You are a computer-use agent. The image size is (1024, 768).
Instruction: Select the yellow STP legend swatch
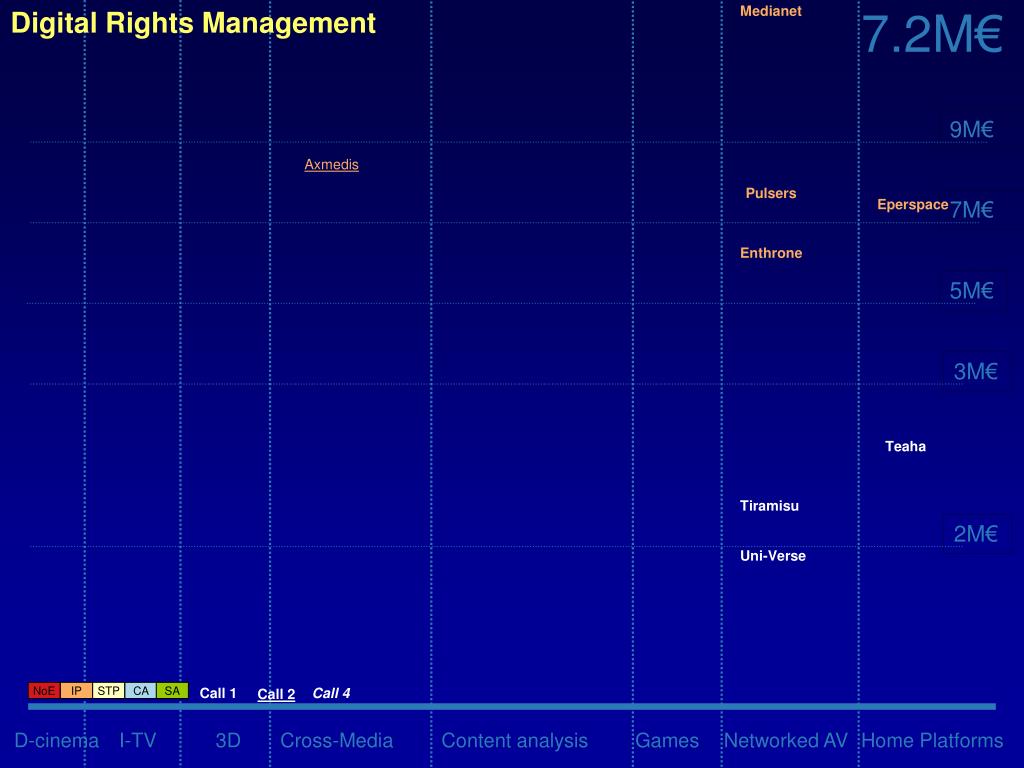pos(108,691)
